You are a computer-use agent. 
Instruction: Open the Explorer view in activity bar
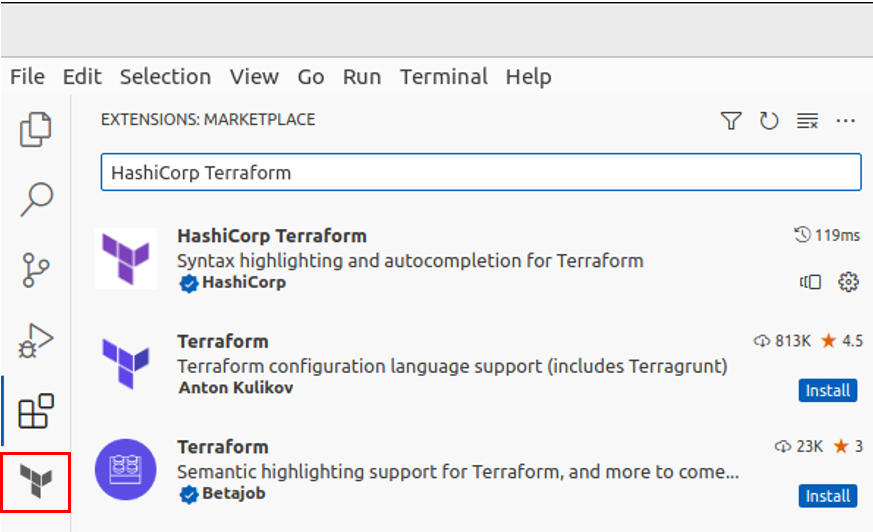pos(36,129)
